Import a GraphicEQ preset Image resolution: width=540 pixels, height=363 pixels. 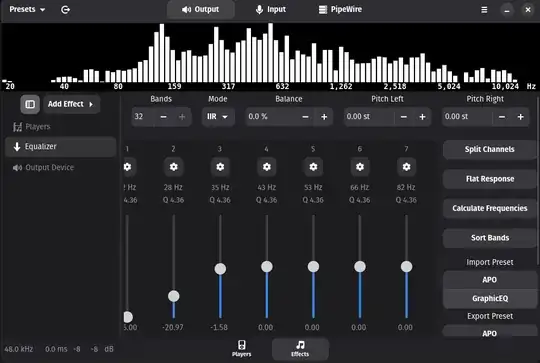point(490,299)
